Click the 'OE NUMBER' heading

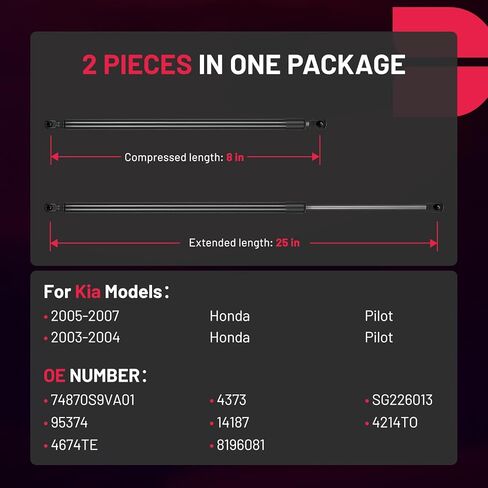[95, 376]
